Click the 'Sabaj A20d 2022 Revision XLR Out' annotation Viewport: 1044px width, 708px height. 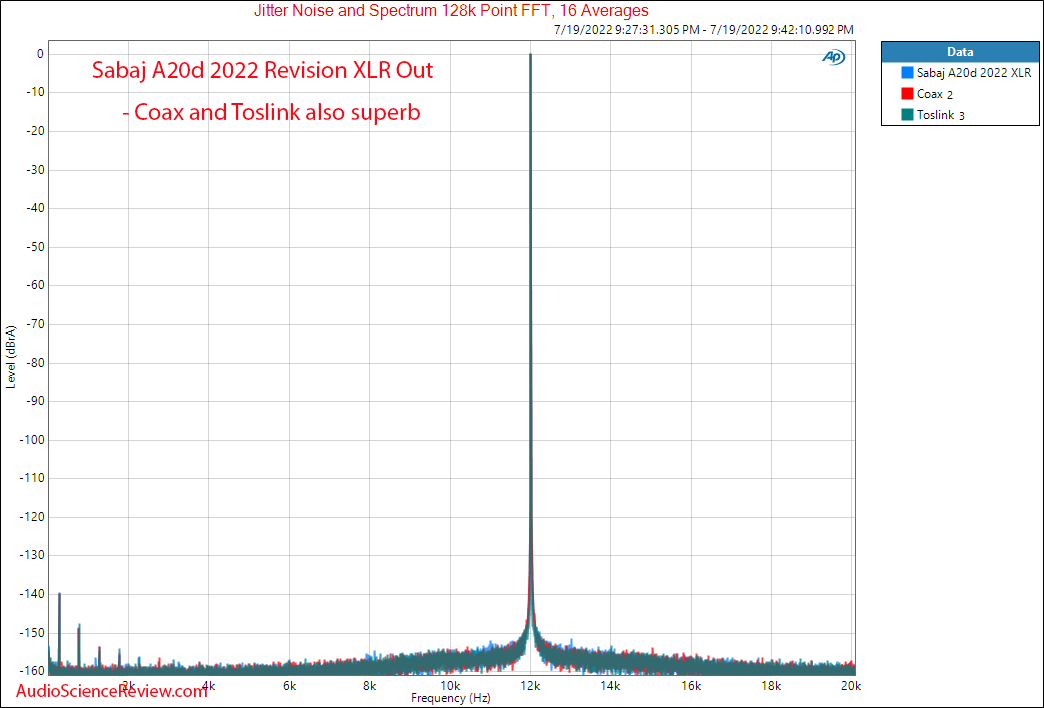pyautogui.click(x=262, y=71)
